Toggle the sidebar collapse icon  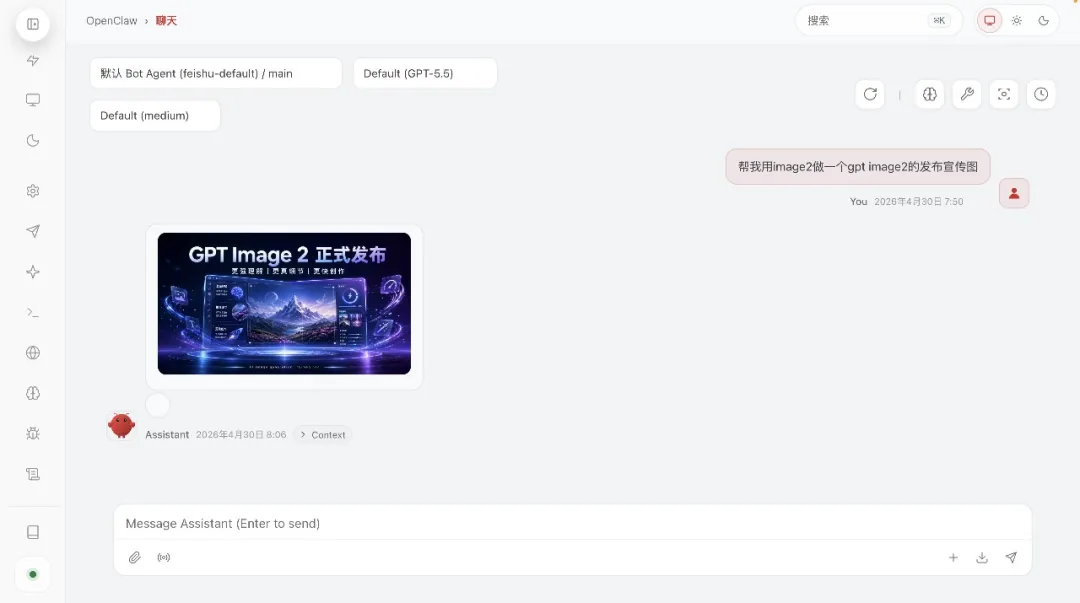coord(32,24)
